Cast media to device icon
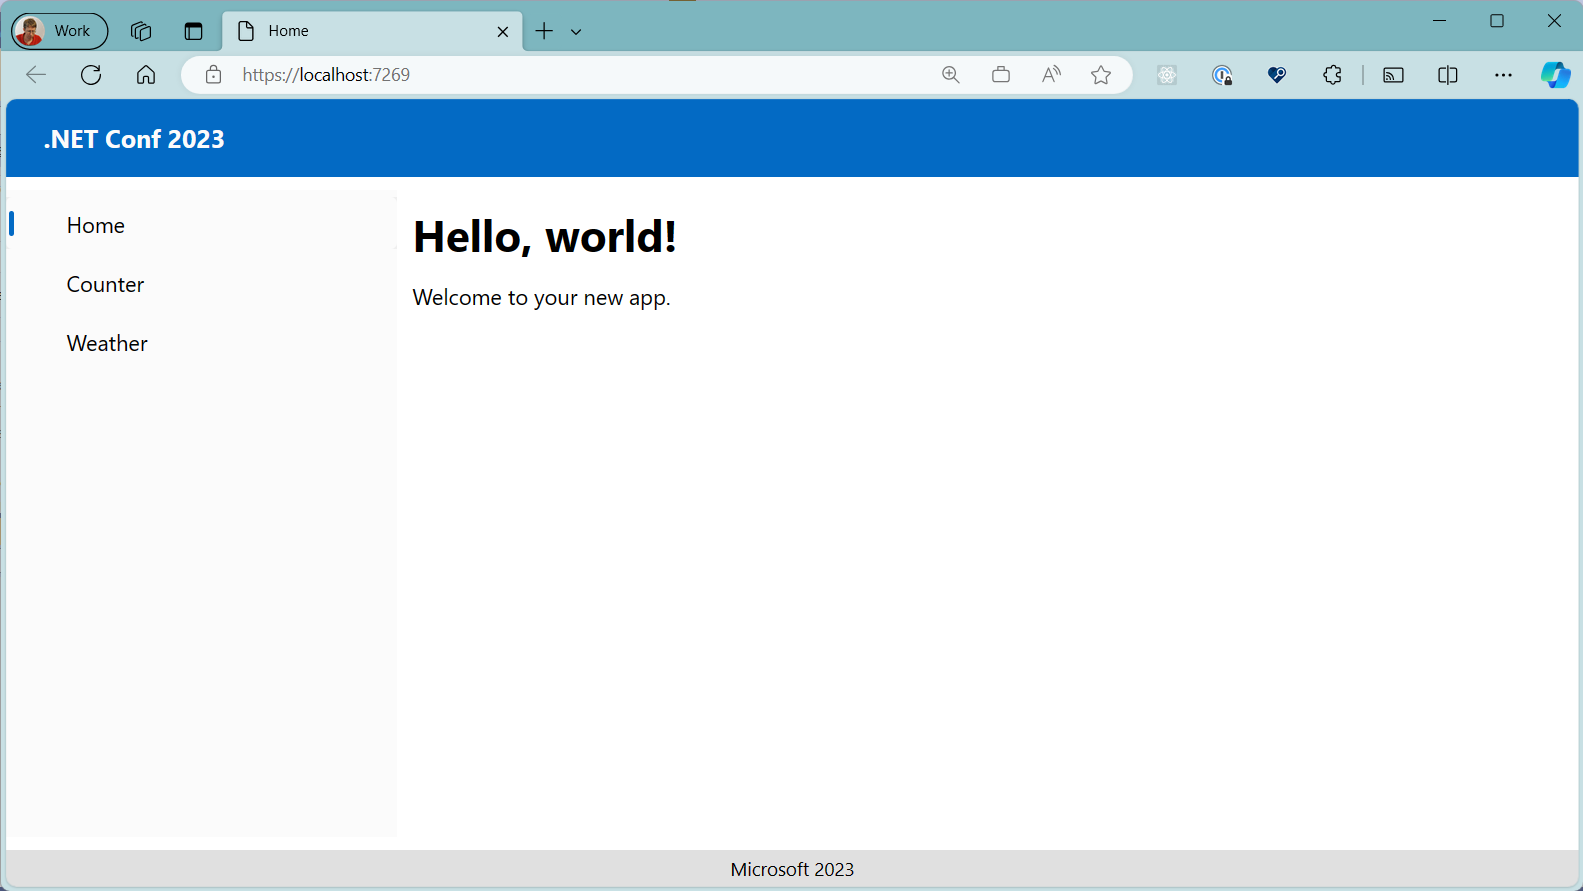This screenshot has width=1583, height=891. (x=1393, y=75)
